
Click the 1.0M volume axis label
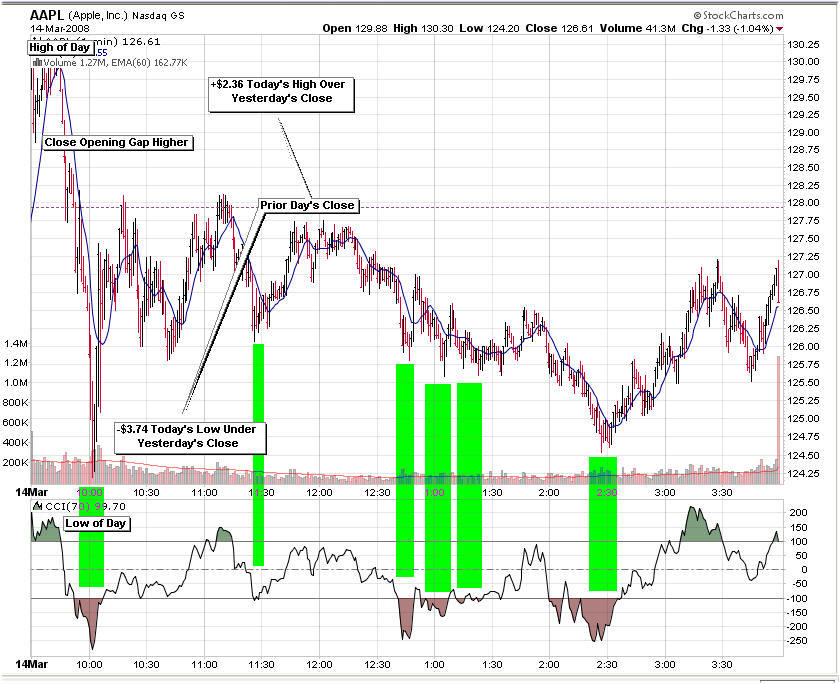[16, 383]
